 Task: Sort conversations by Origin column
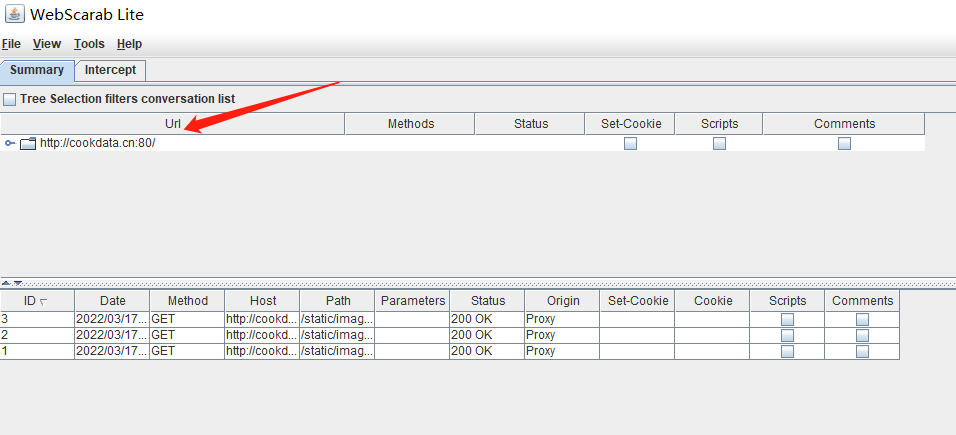pyautogui.click(x=562, y=301)
